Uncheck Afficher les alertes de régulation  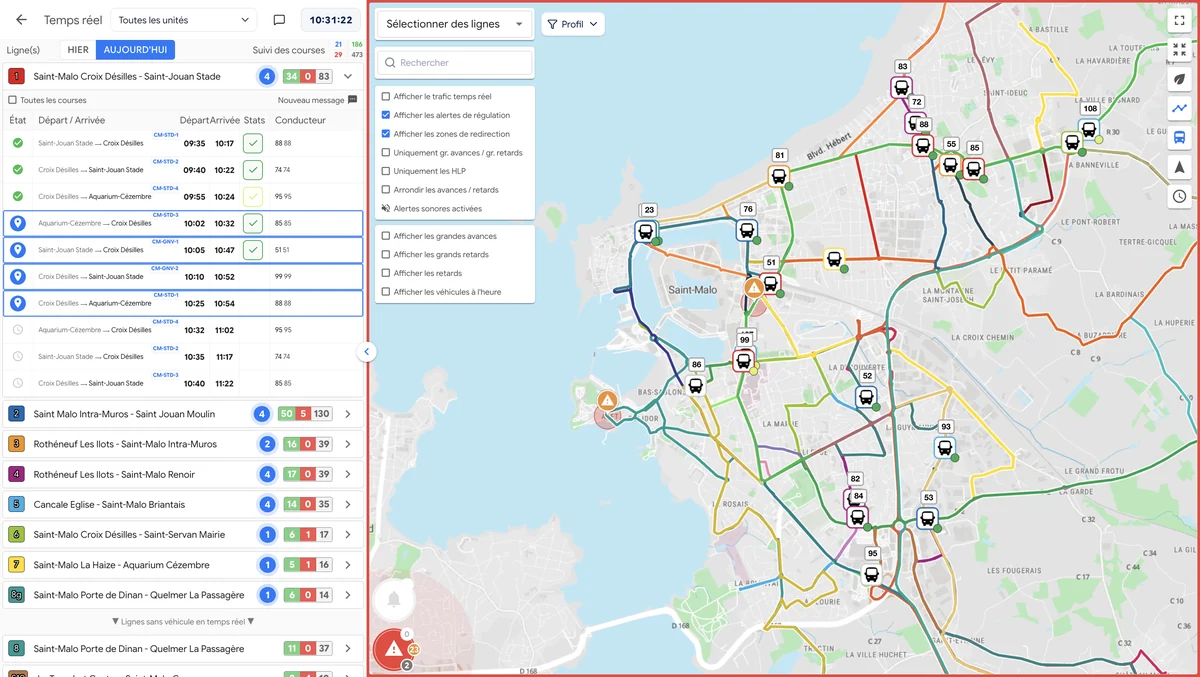[x=386, y=115]
